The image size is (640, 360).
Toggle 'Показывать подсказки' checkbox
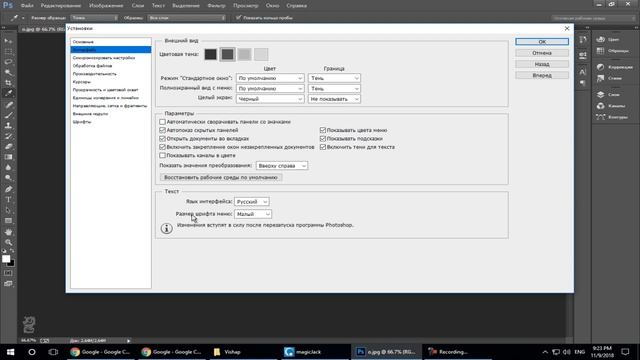click(323, 139)
